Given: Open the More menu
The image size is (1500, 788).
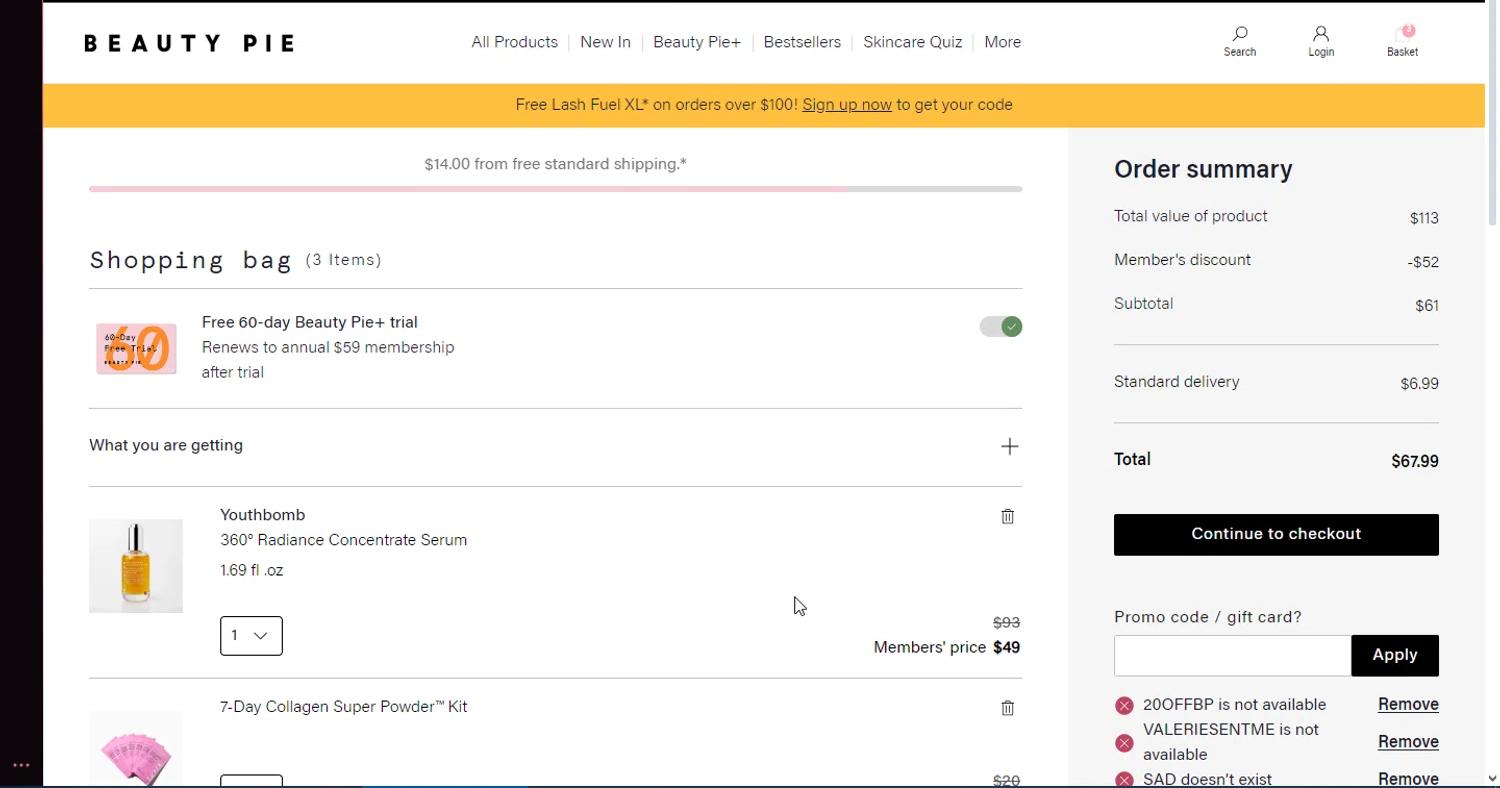Looking at the screenshot, I should (1002, 42).
